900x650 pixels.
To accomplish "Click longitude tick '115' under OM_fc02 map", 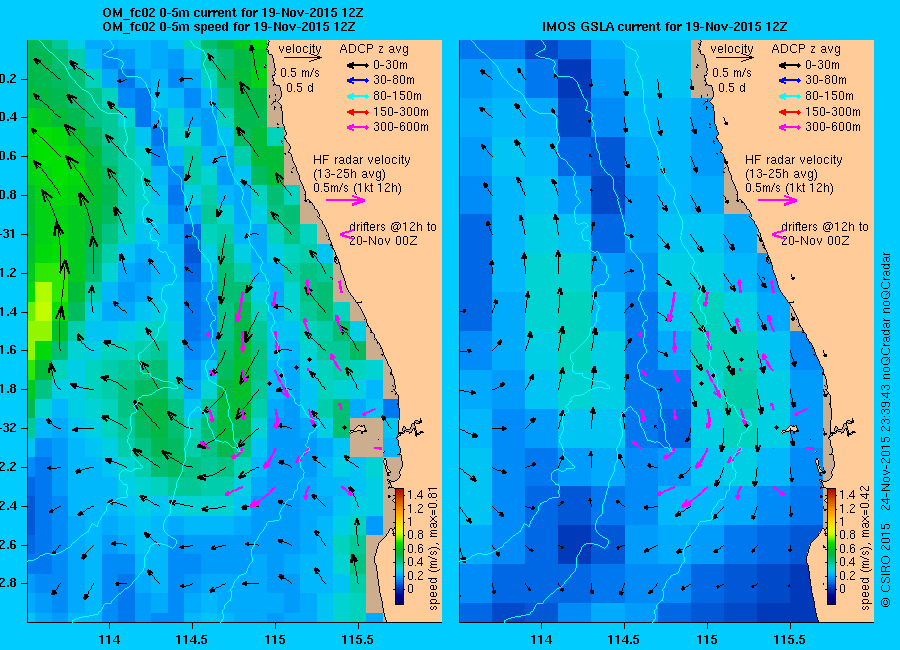I will pos(275,640).
